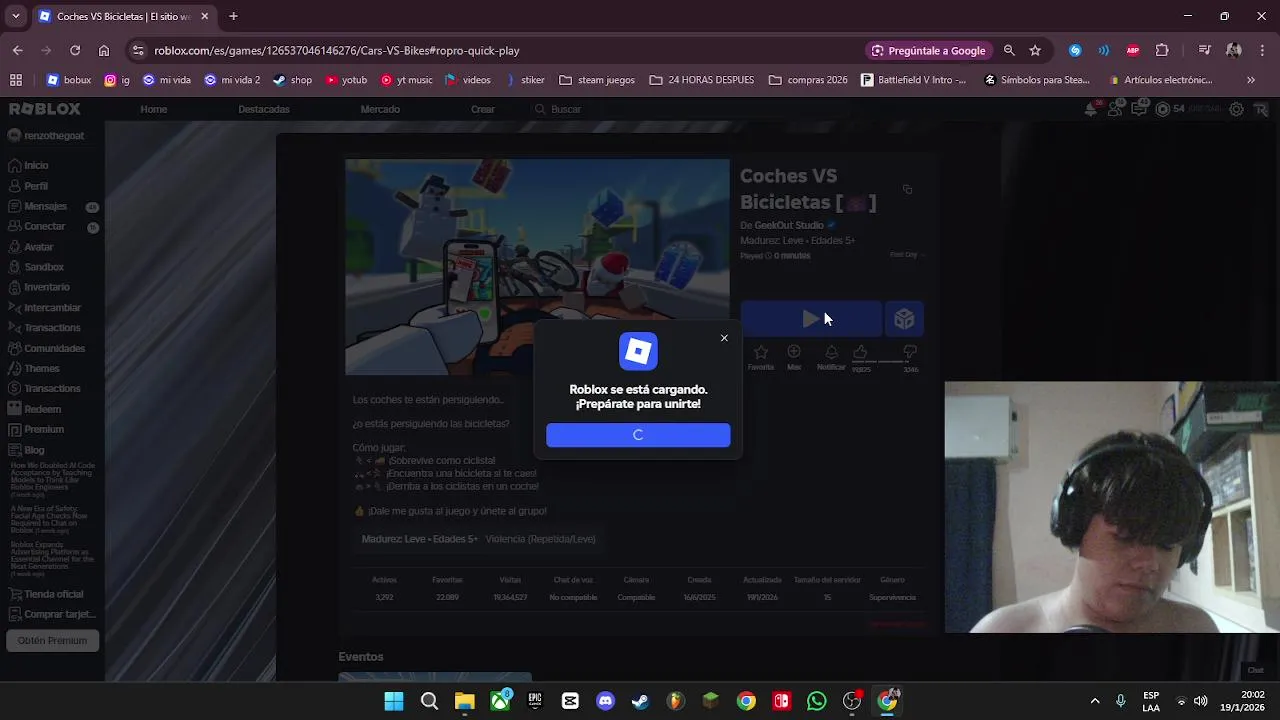Viewport: 1280px width, 720px height.
Task: Open Comunidades in the left sidebar
Action: (54, 348)
